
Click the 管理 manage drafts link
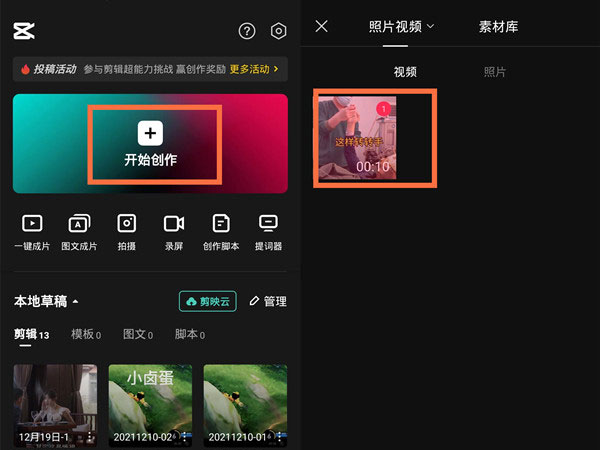pos(268,301)
